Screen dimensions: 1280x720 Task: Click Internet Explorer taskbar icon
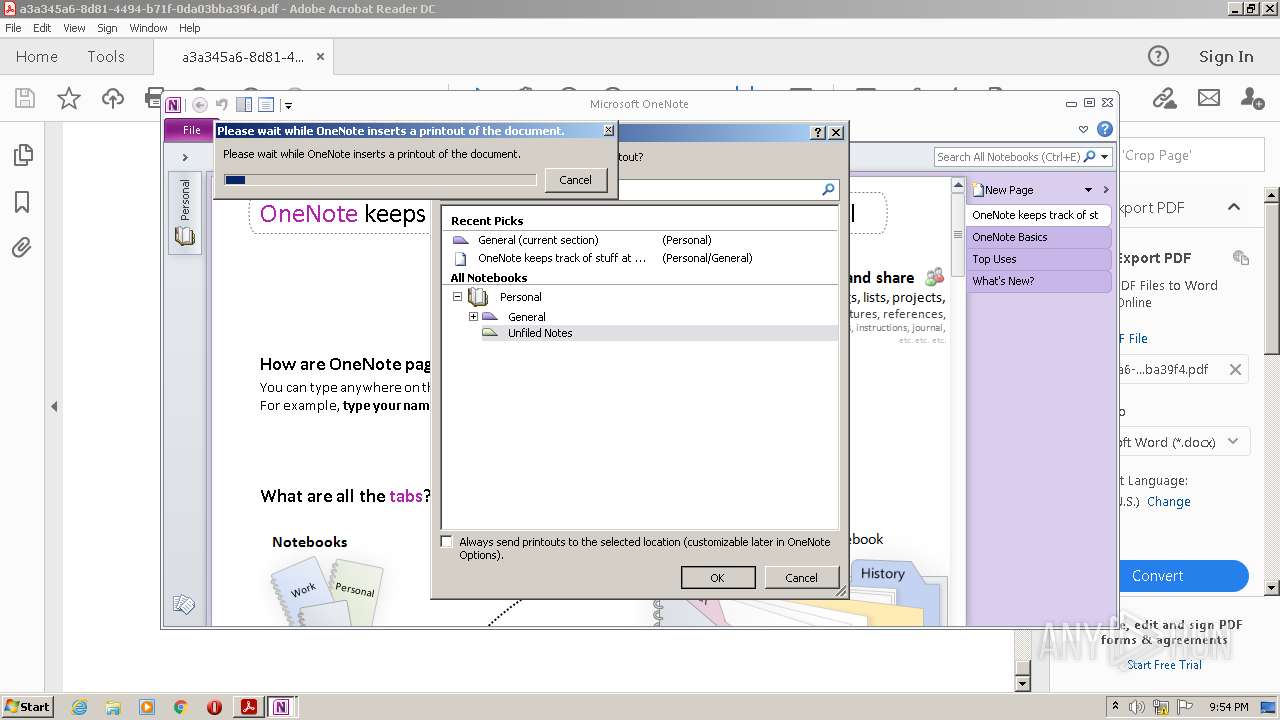click(x=79, y=707)
